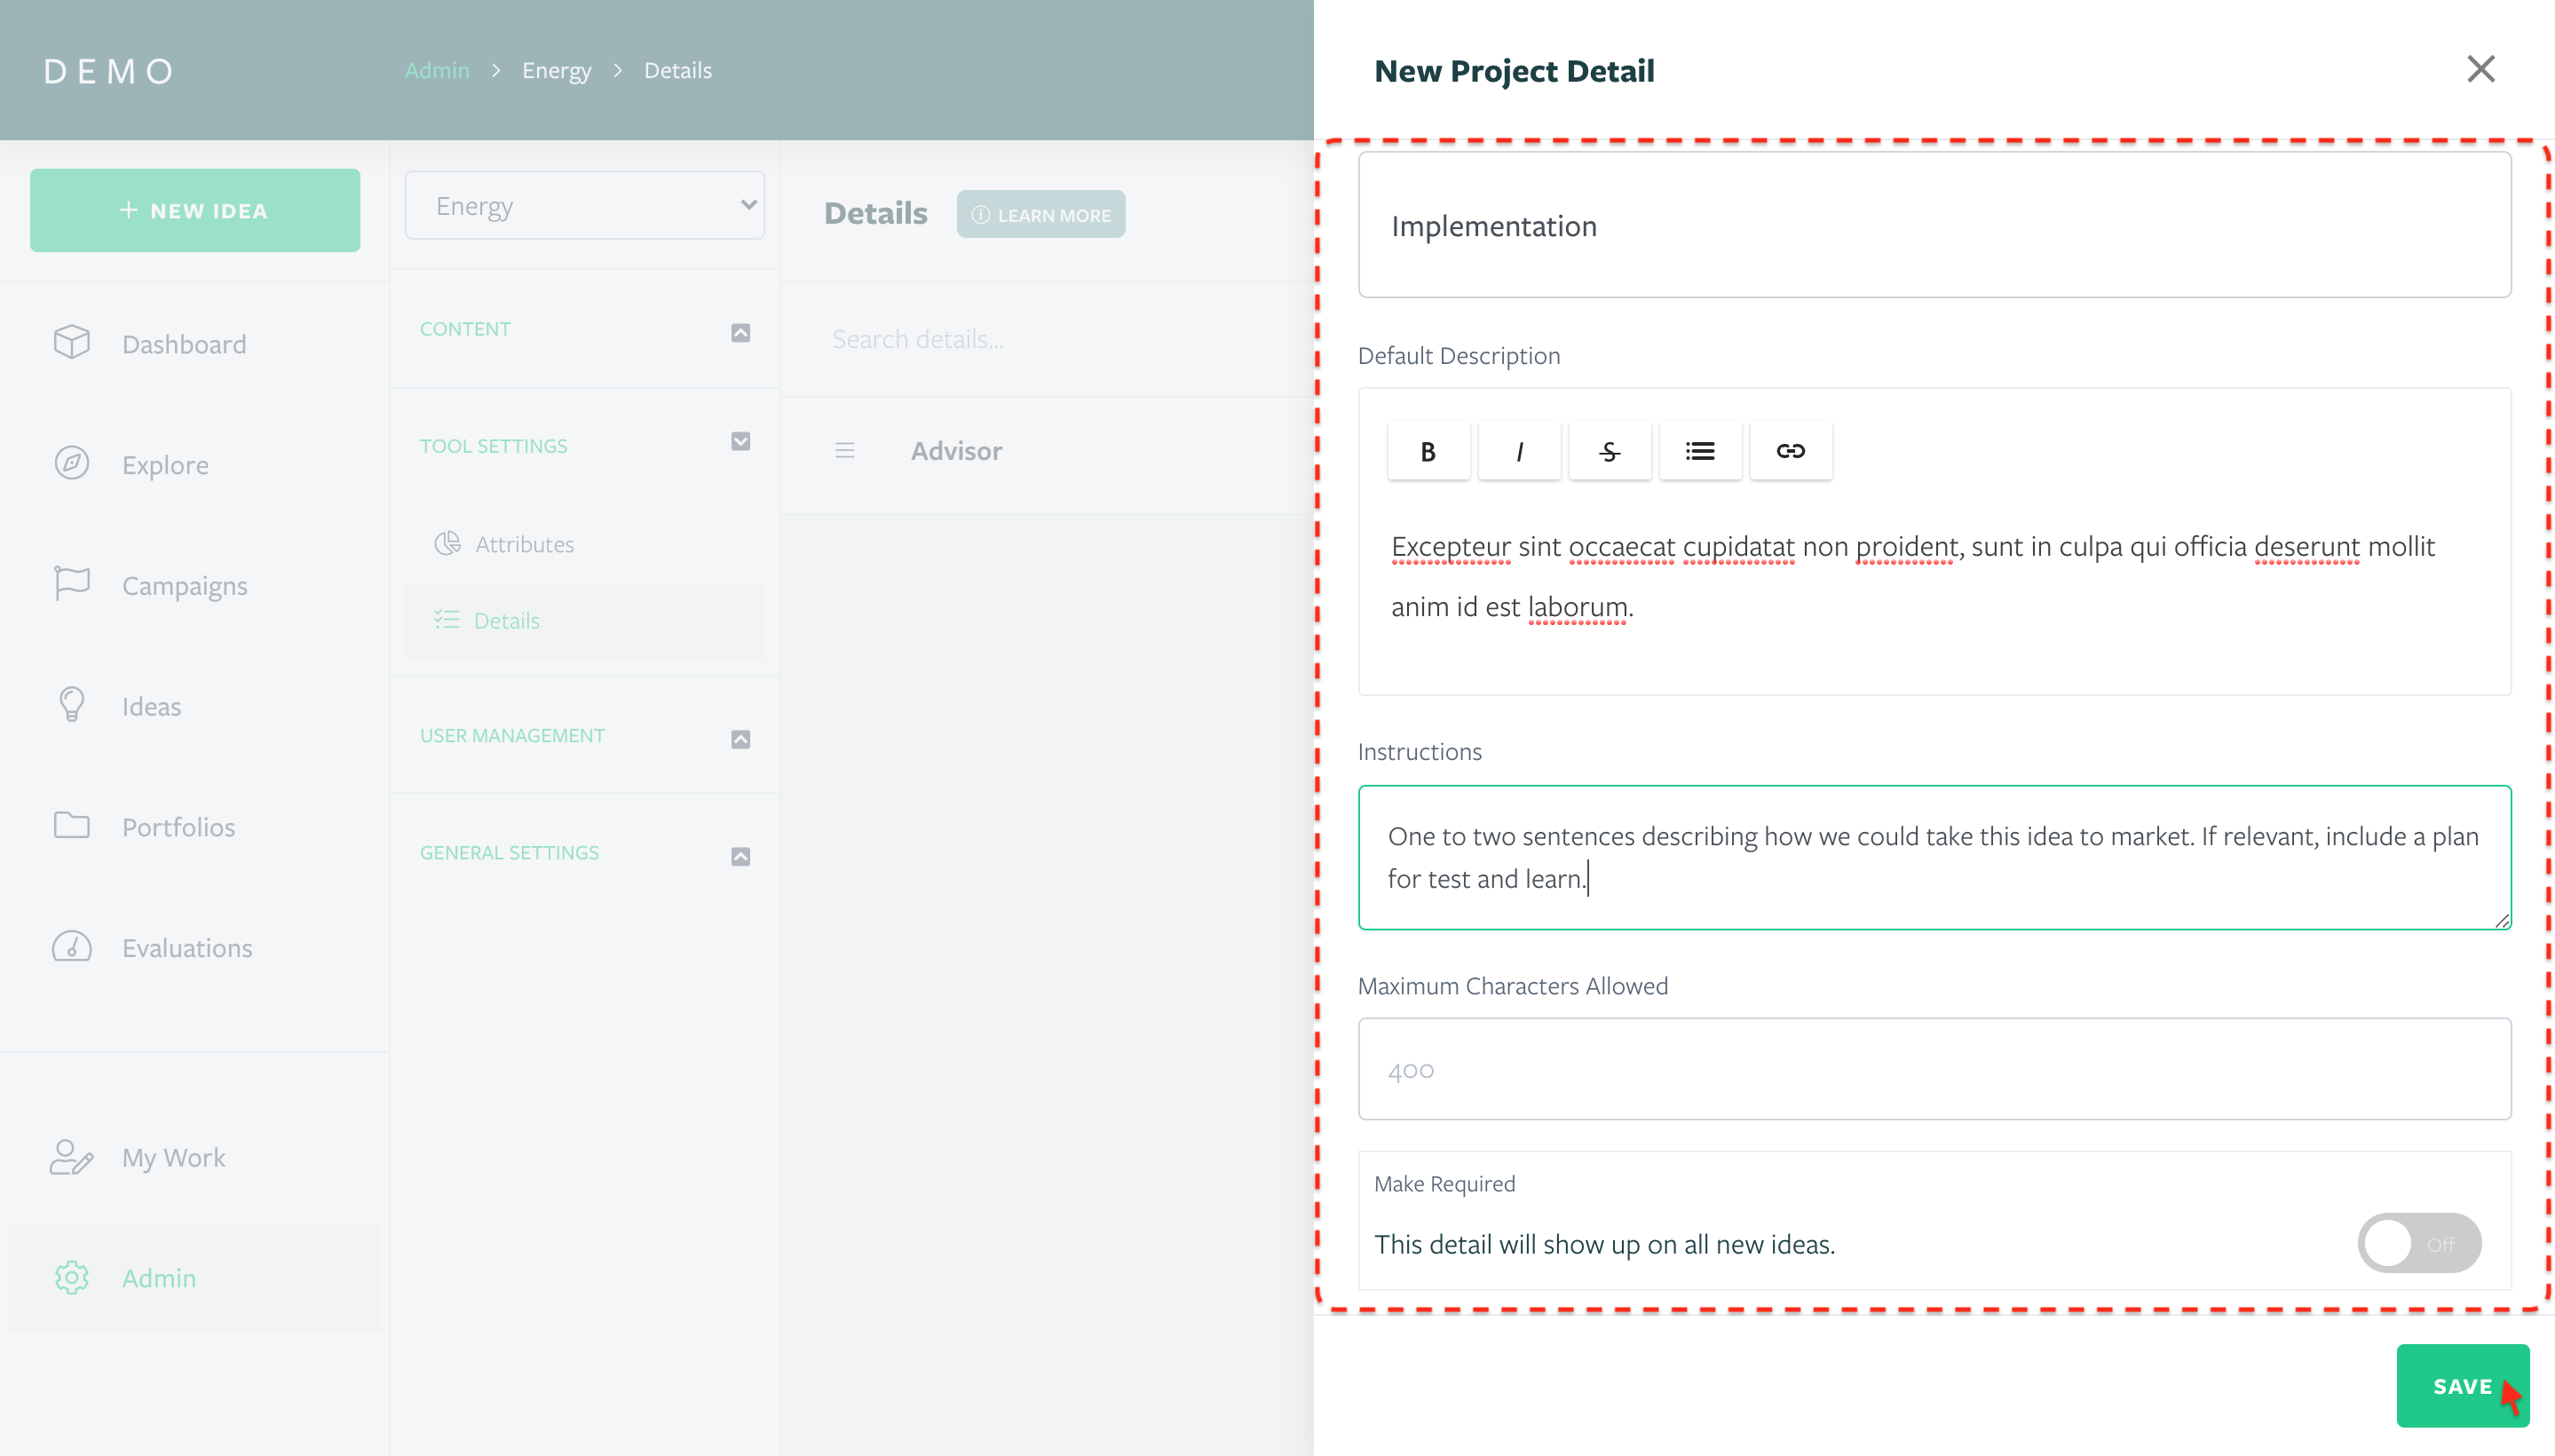Apply strikethrough formatting button

coord(1609,451)
